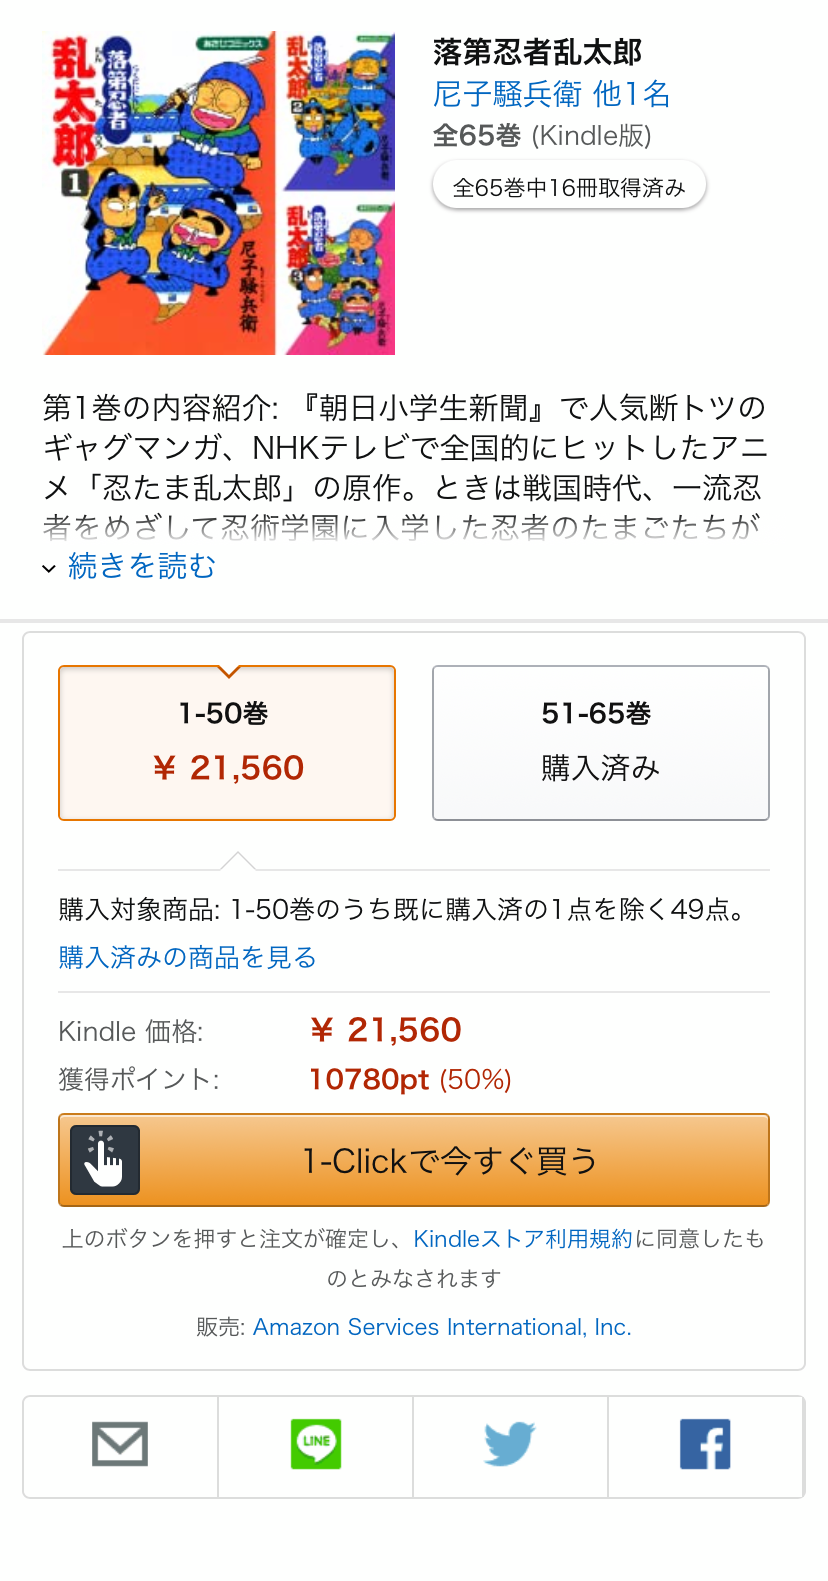This screenshot has height=1581, width=828.
Task: Open author link 尼子騒兵衛 他1名
Action: (551, 94)
